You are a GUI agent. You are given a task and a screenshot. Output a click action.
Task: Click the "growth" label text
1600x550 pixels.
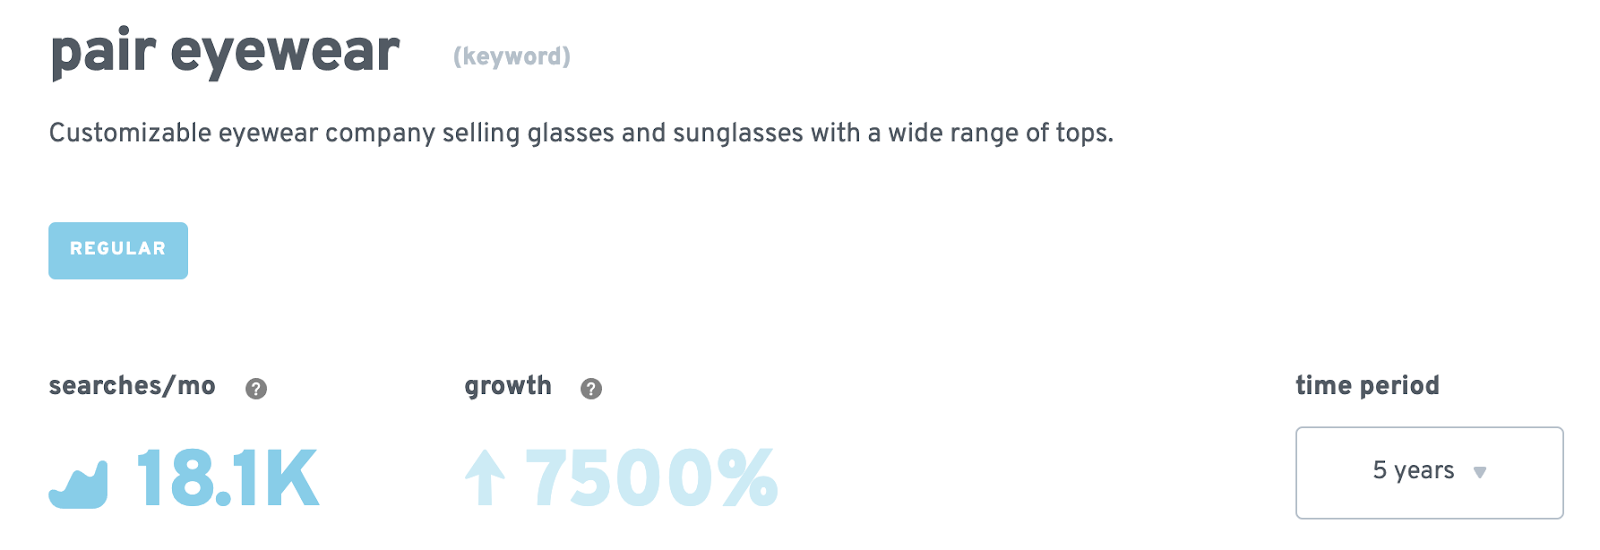[508, 386]
